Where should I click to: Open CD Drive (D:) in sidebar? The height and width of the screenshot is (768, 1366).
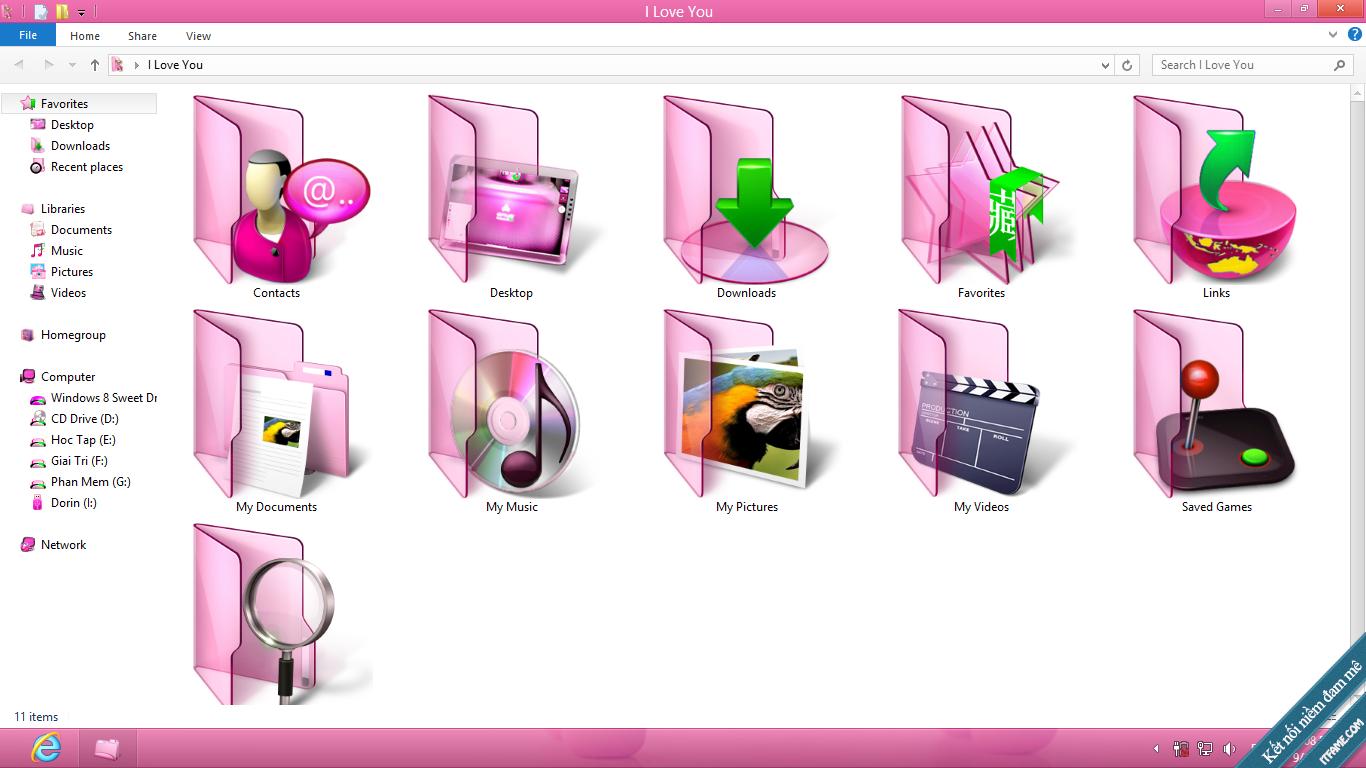click(84, 419)
